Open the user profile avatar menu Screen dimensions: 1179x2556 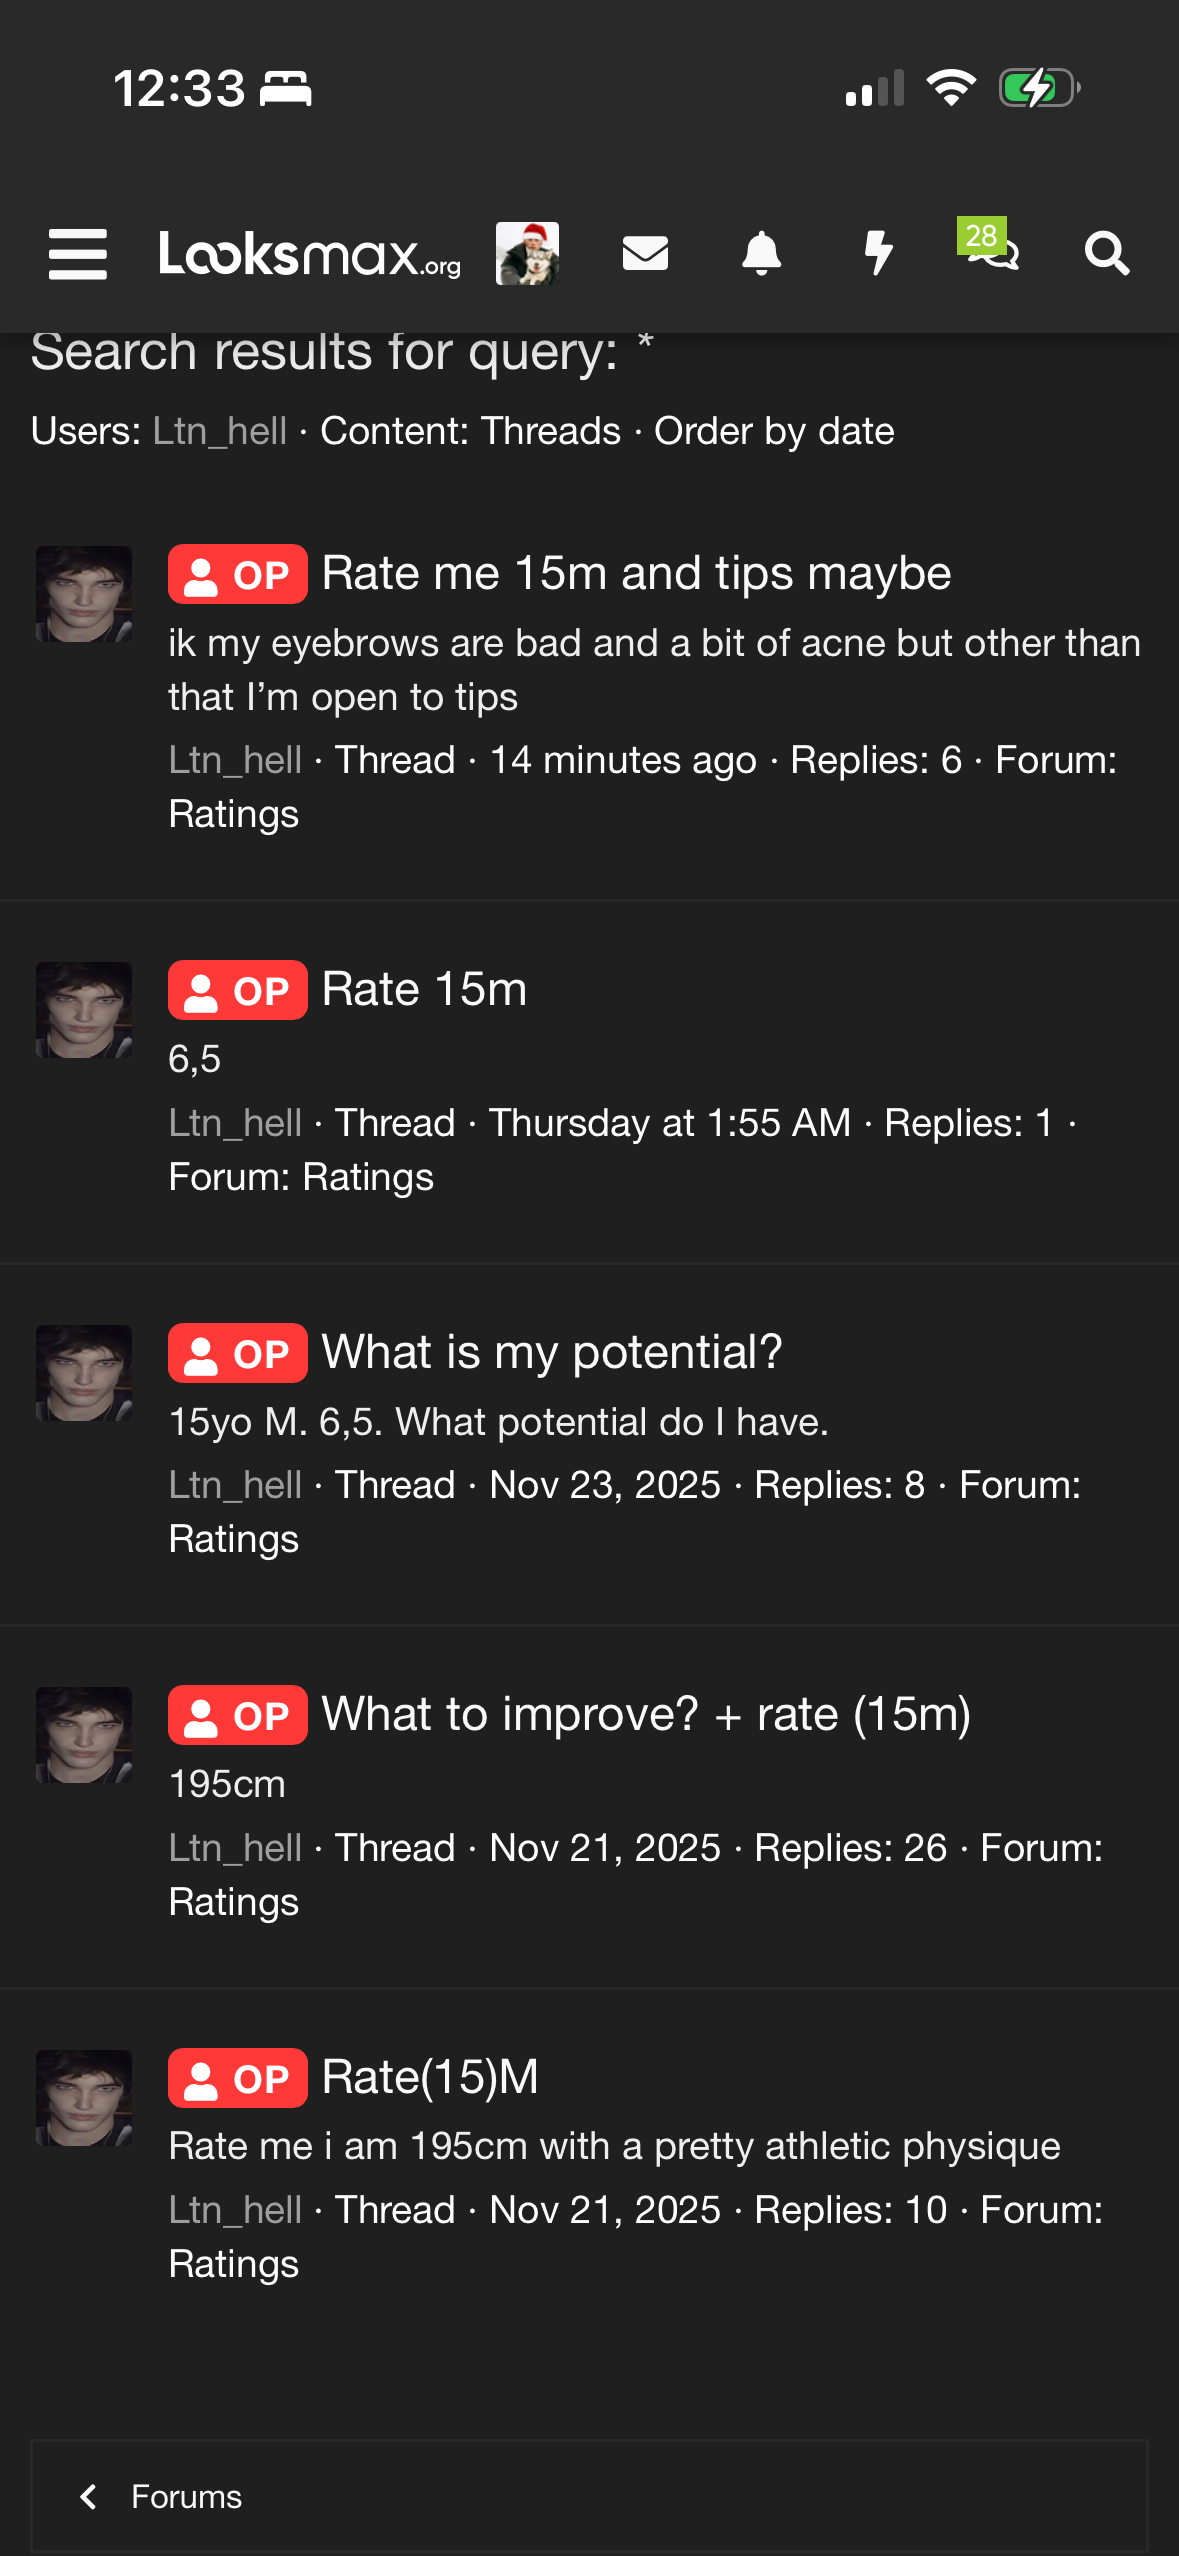527,253
